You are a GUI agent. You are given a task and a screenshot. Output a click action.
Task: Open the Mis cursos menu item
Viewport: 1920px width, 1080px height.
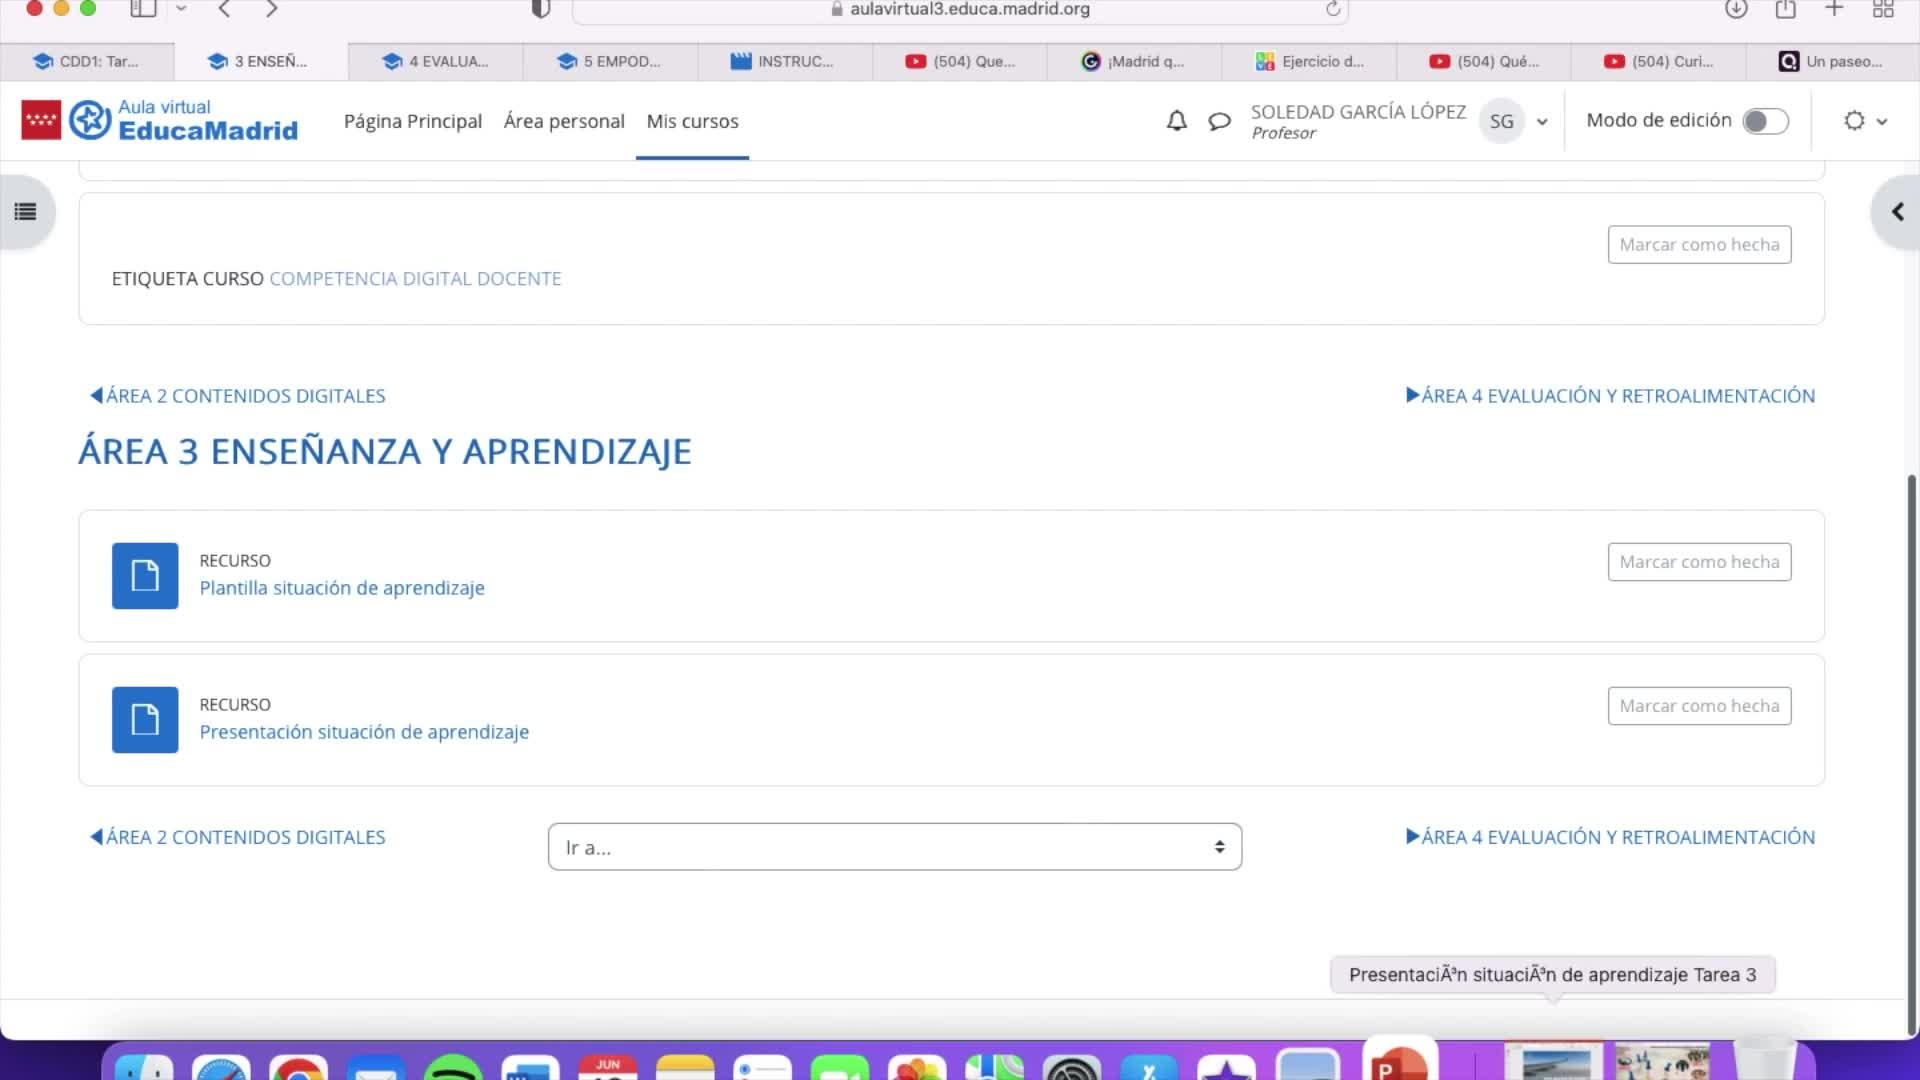pos(692,121)
